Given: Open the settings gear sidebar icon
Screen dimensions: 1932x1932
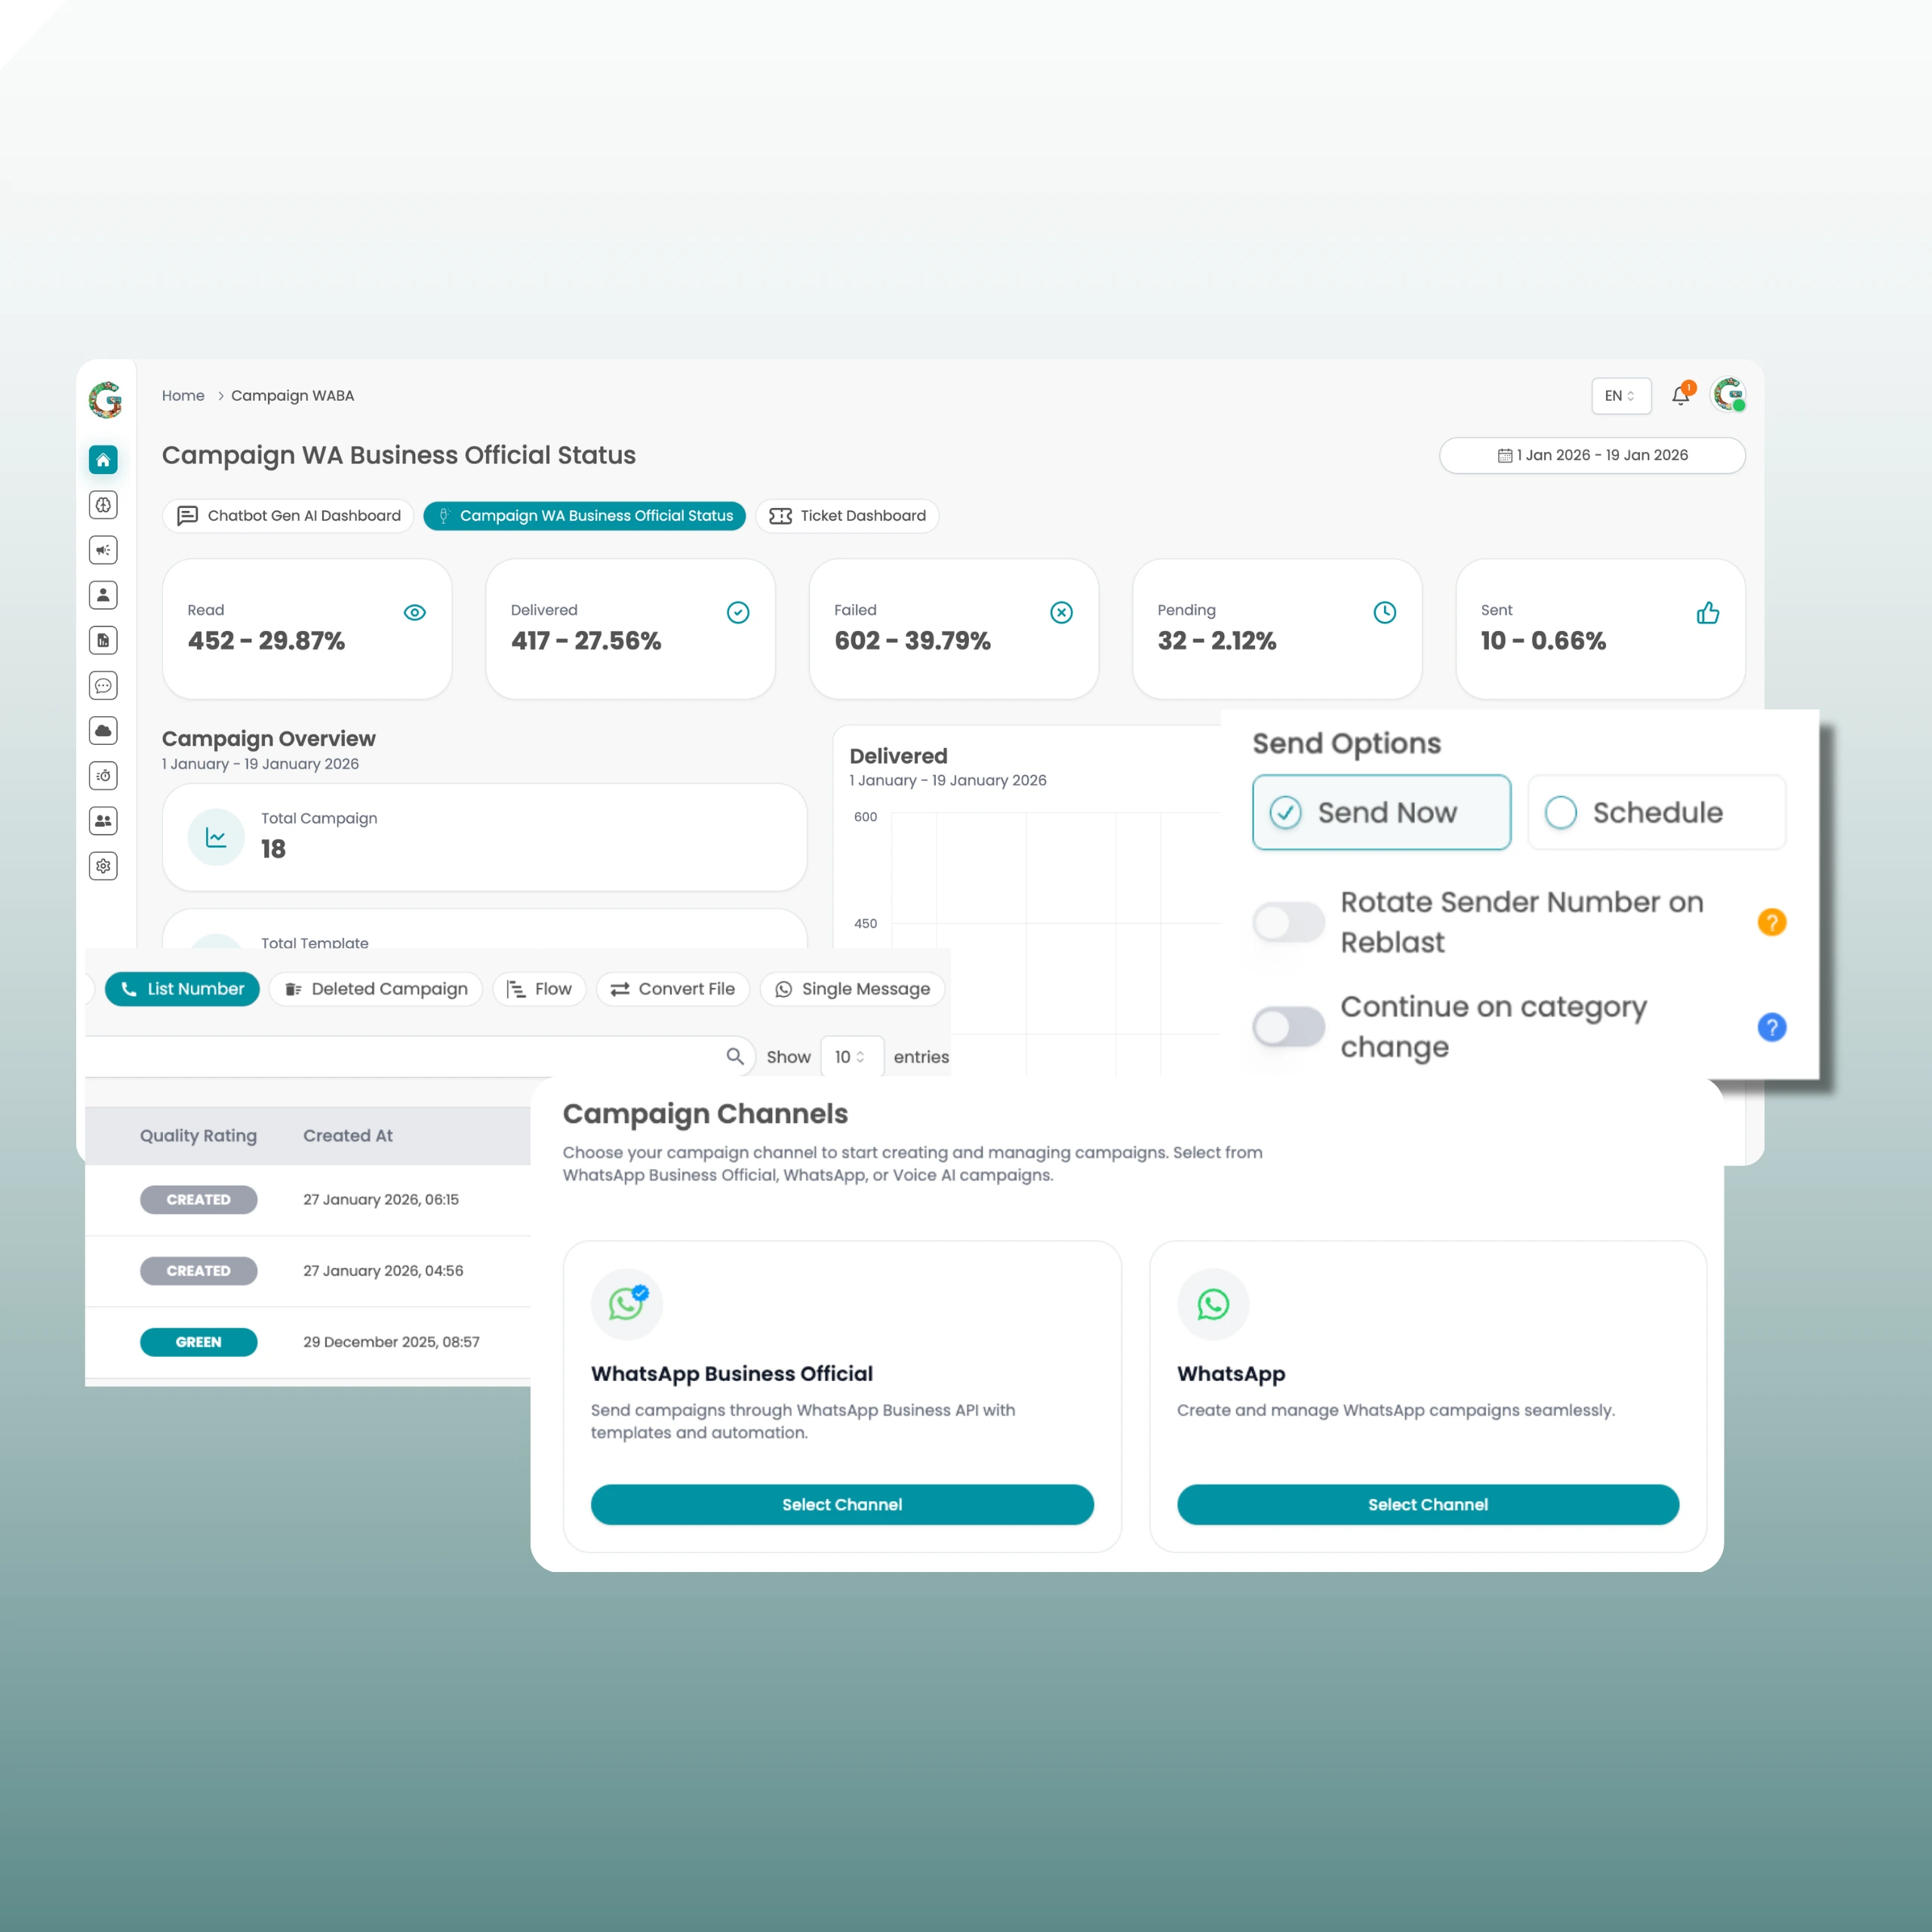Looking at the screenshot, I should pos(103,866).
